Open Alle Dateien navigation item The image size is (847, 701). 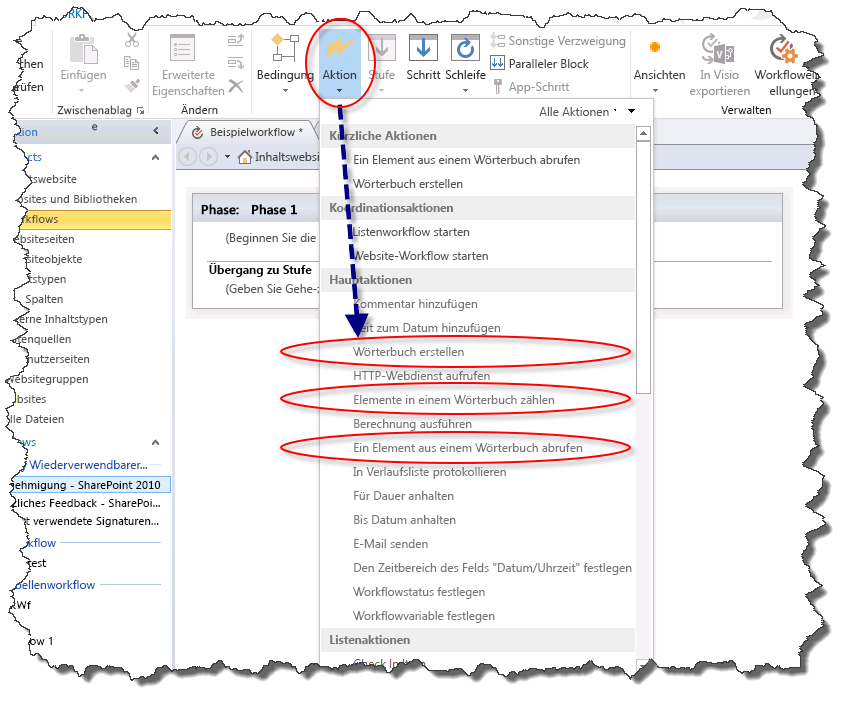point(36,419)
